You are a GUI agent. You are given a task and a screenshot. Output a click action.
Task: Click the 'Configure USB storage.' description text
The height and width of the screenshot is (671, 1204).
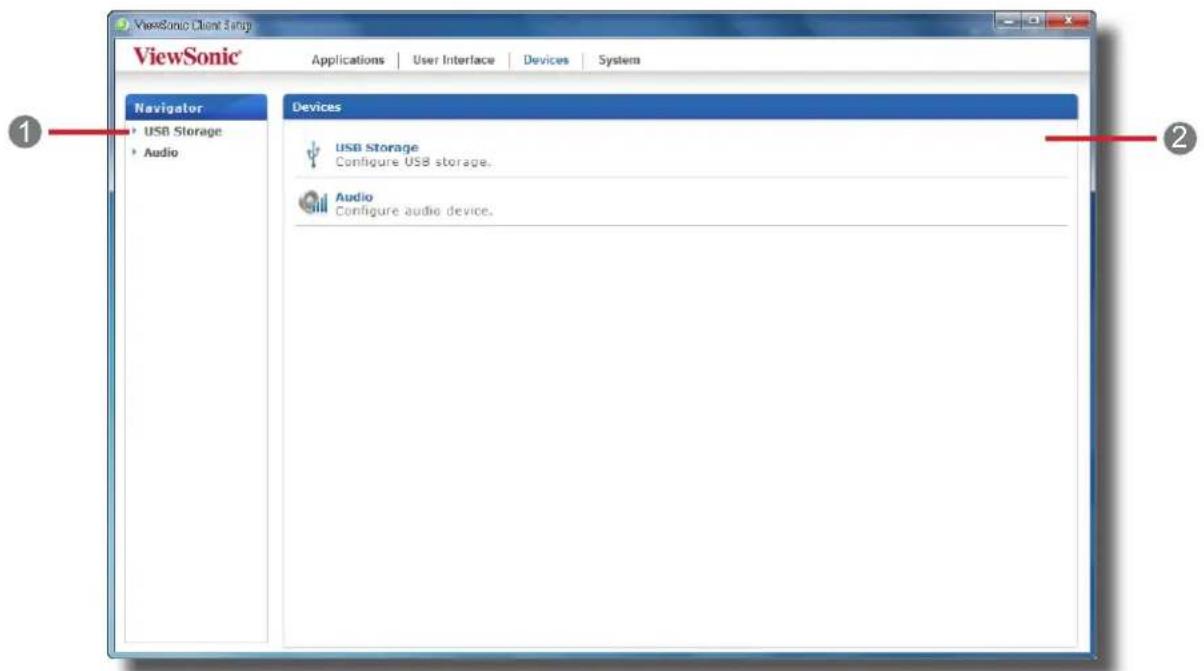point(412,161)
